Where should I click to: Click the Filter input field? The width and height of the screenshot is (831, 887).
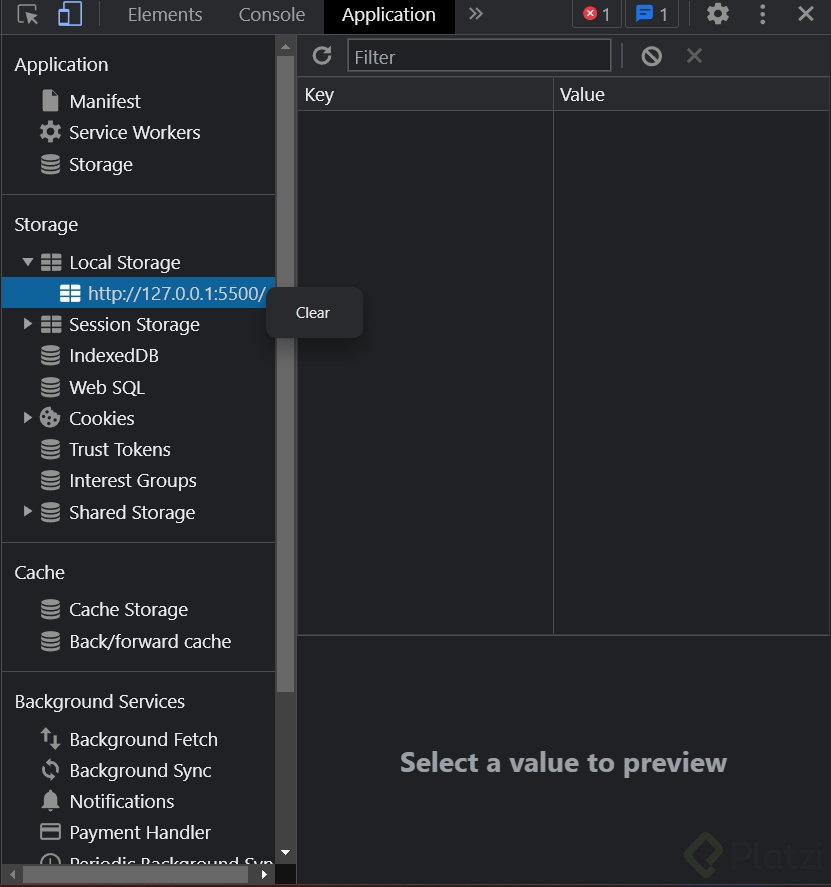pyautogui.click(x=479, y=56)
